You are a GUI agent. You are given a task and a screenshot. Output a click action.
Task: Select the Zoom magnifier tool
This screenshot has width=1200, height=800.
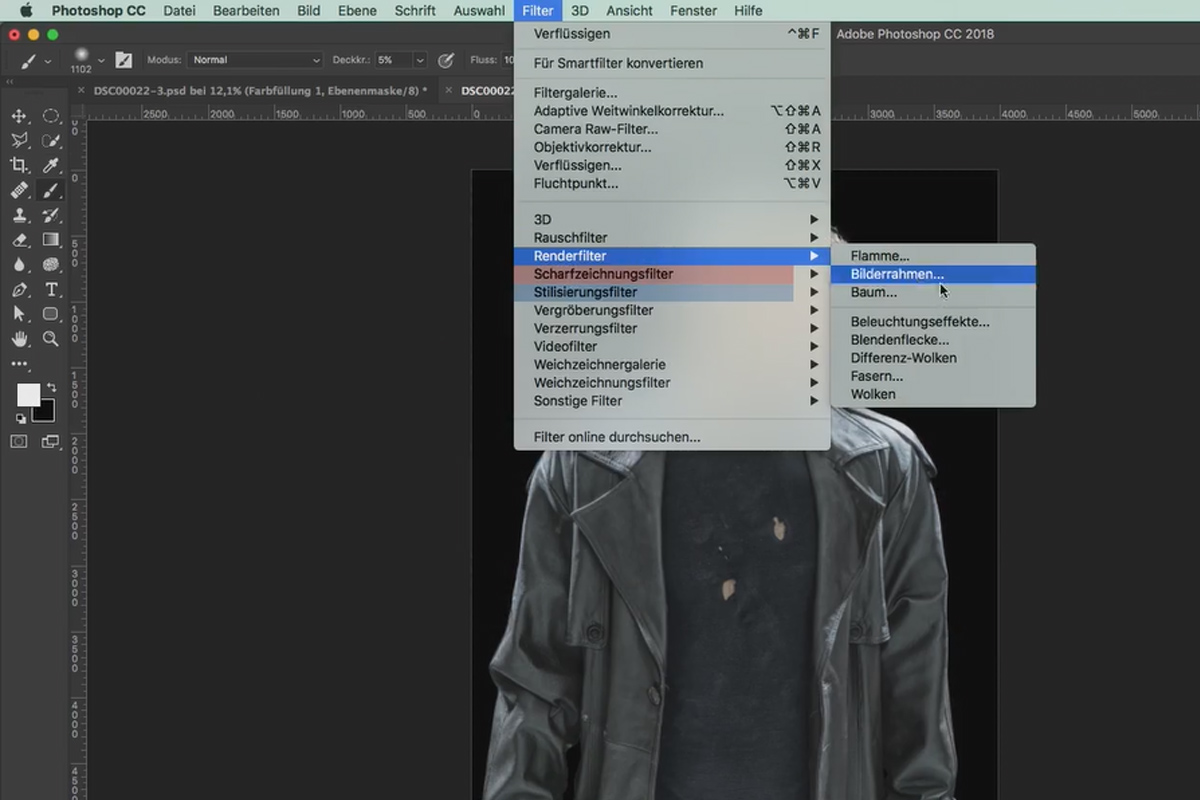[51, 339]
